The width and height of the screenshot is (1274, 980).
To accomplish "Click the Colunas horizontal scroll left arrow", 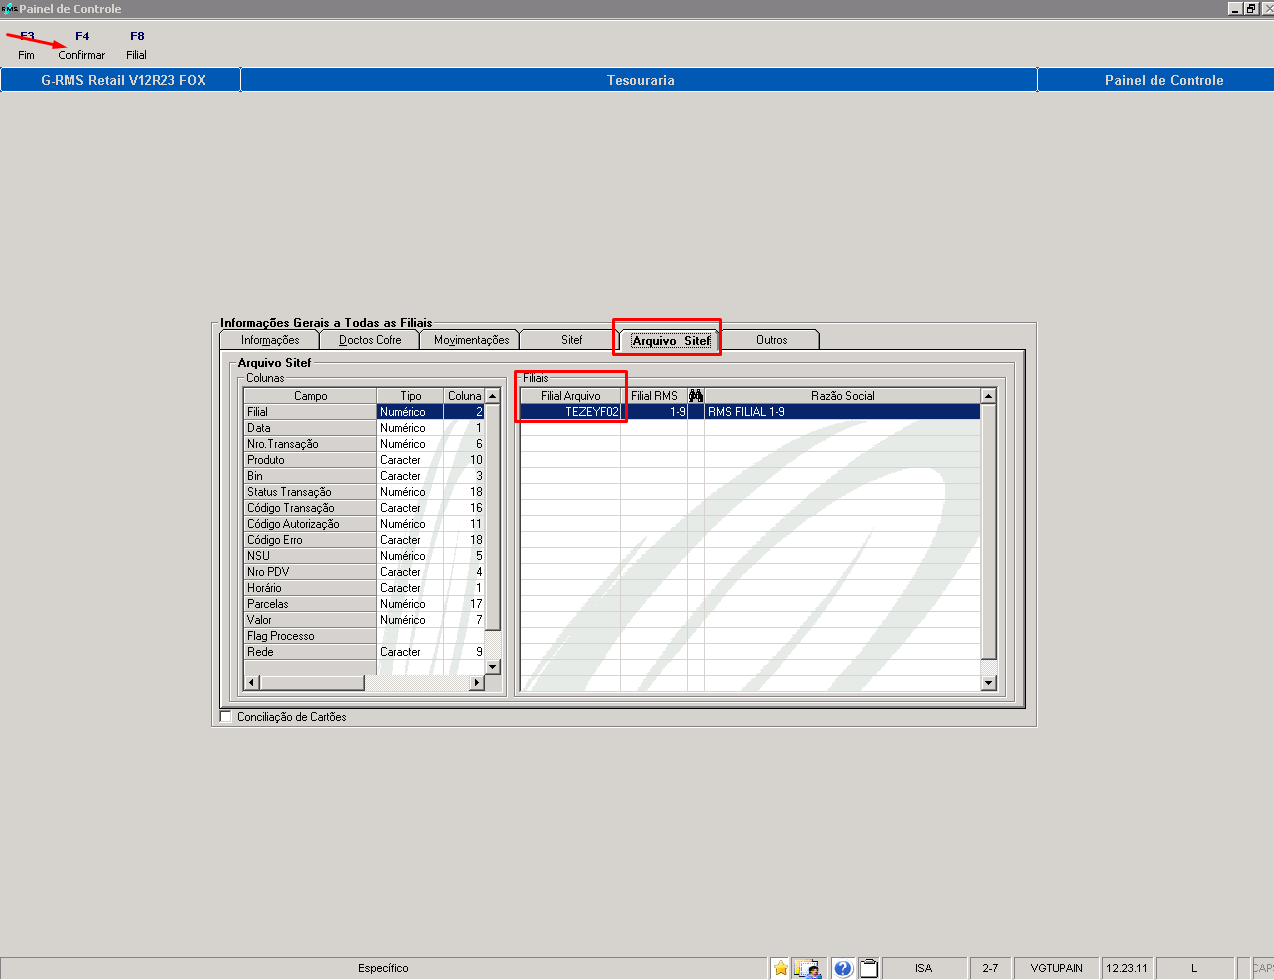I will [252, 682].
